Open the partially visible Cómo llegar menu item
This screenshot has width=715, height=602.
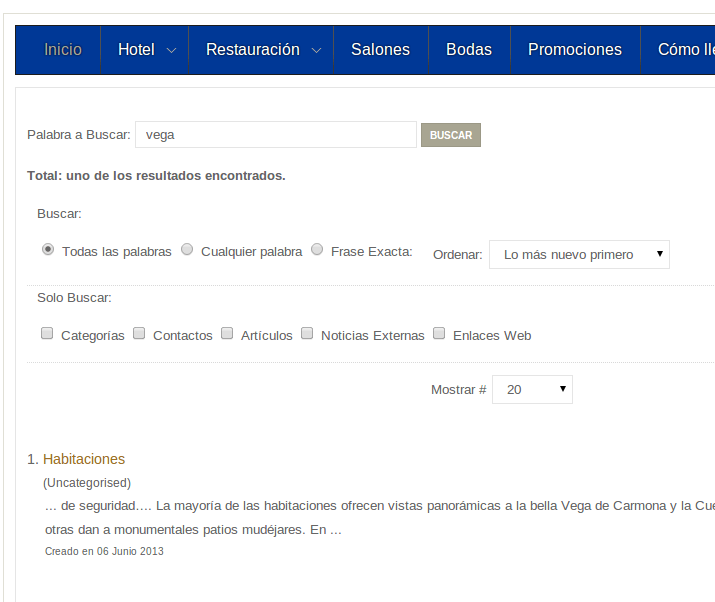(x=686, y=49)
